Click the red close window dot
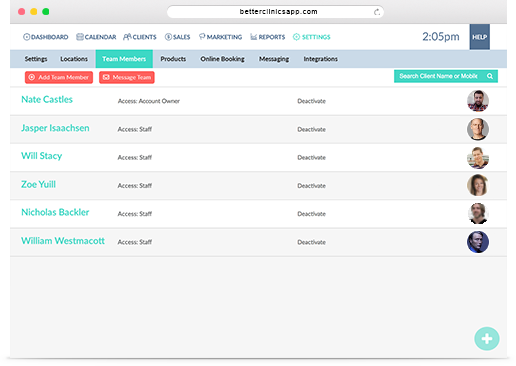This screenshot has height=366, width=516. pos(21,12)
